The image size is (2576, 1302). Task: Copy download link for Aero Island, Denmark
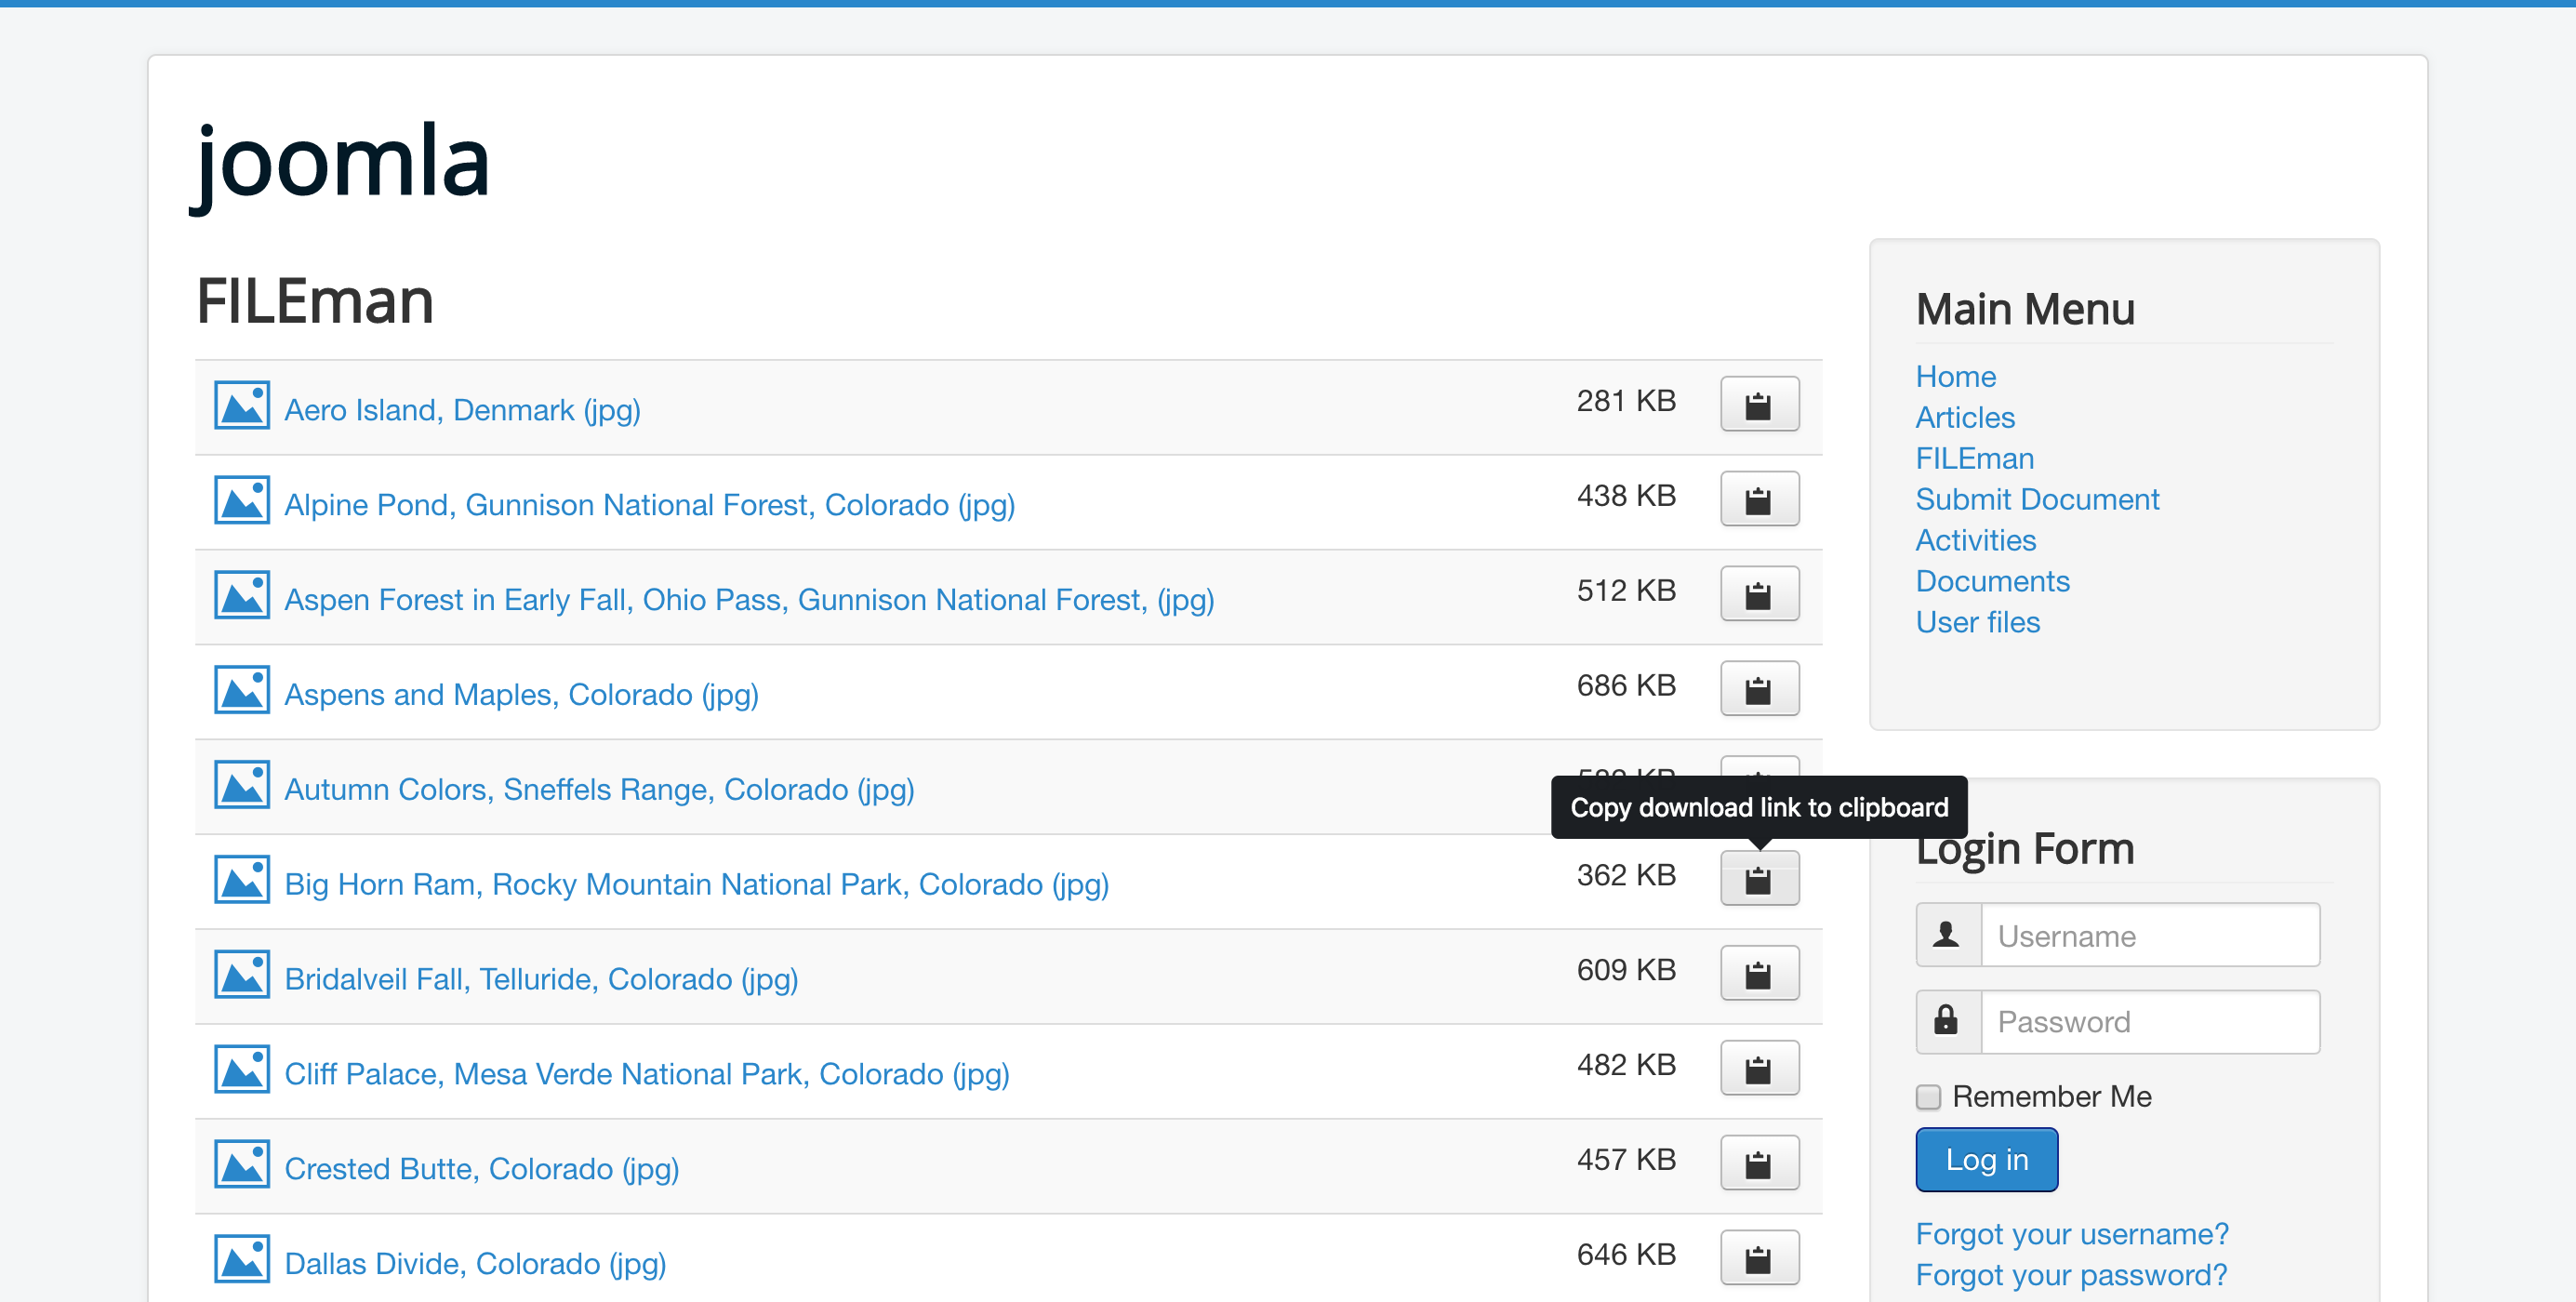[1759, 404]
